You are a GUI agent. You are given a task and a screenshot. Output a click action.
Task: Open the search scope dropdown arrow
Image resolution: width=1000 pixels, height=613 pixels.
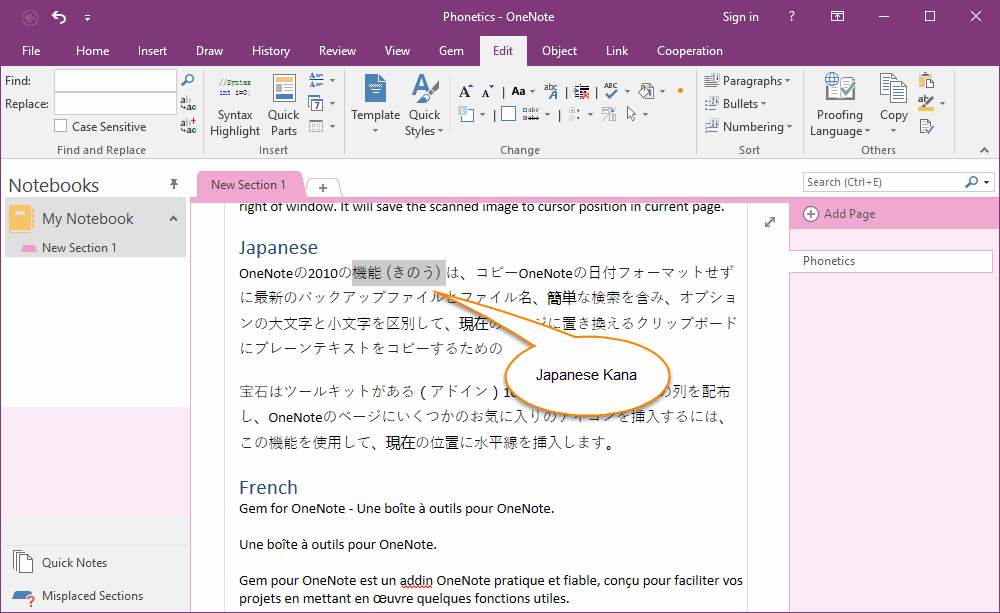click(x=987, y=182)
